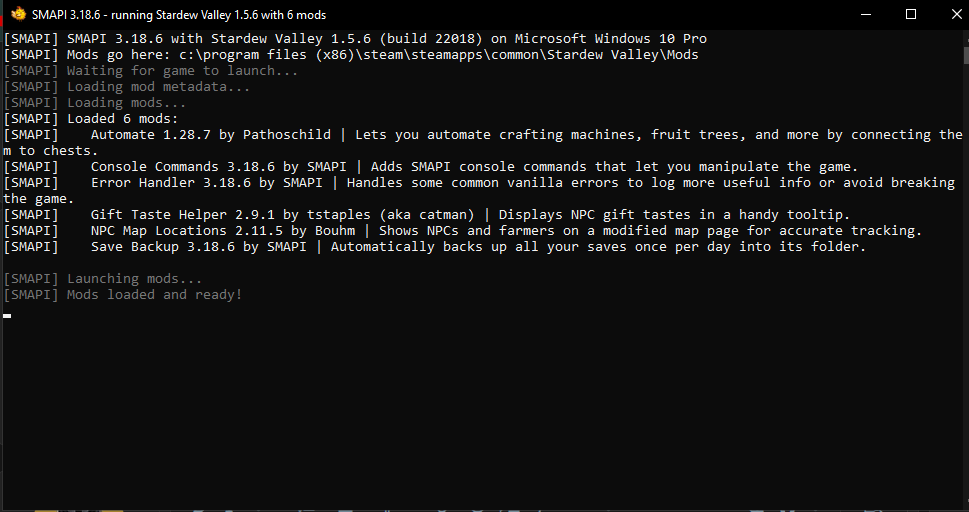Image resolution: width=969 pixels, height=512 pixels.
Task: Open the SMAPI window icon system menu
Action: [19, 14]
